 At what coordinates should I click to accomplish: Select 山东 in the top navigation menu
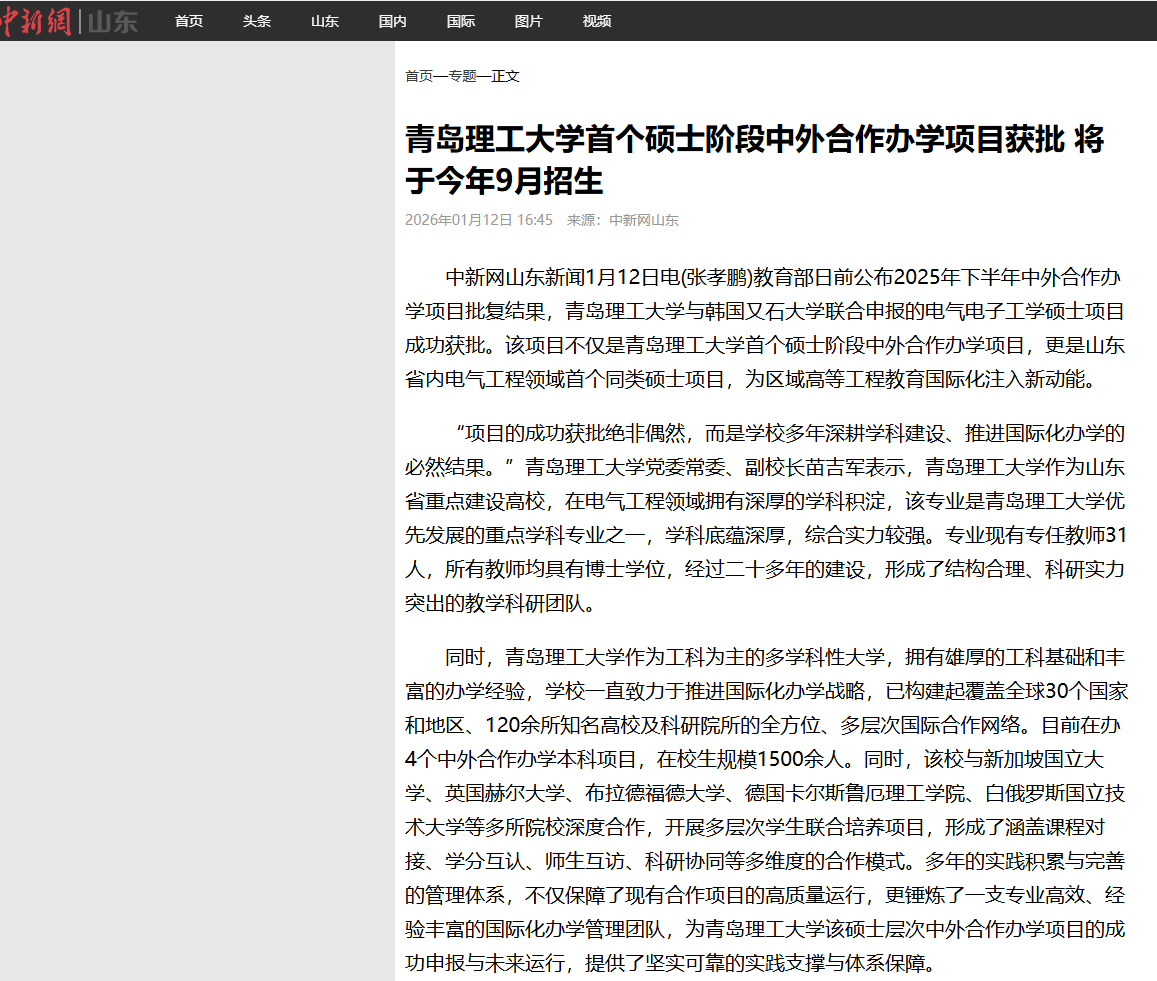point(325,21)
